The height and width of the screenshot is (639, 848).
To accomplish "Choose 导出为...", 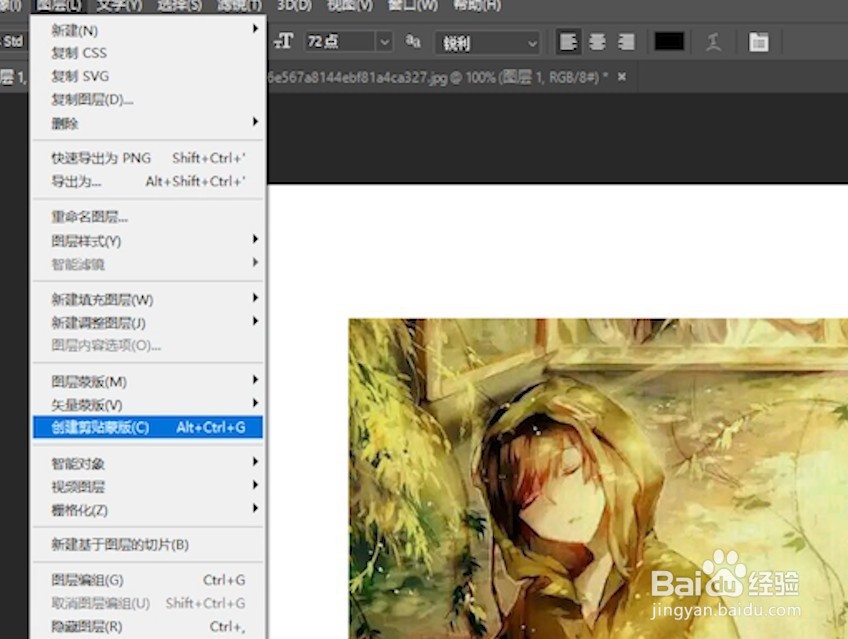I will point(148,181).
